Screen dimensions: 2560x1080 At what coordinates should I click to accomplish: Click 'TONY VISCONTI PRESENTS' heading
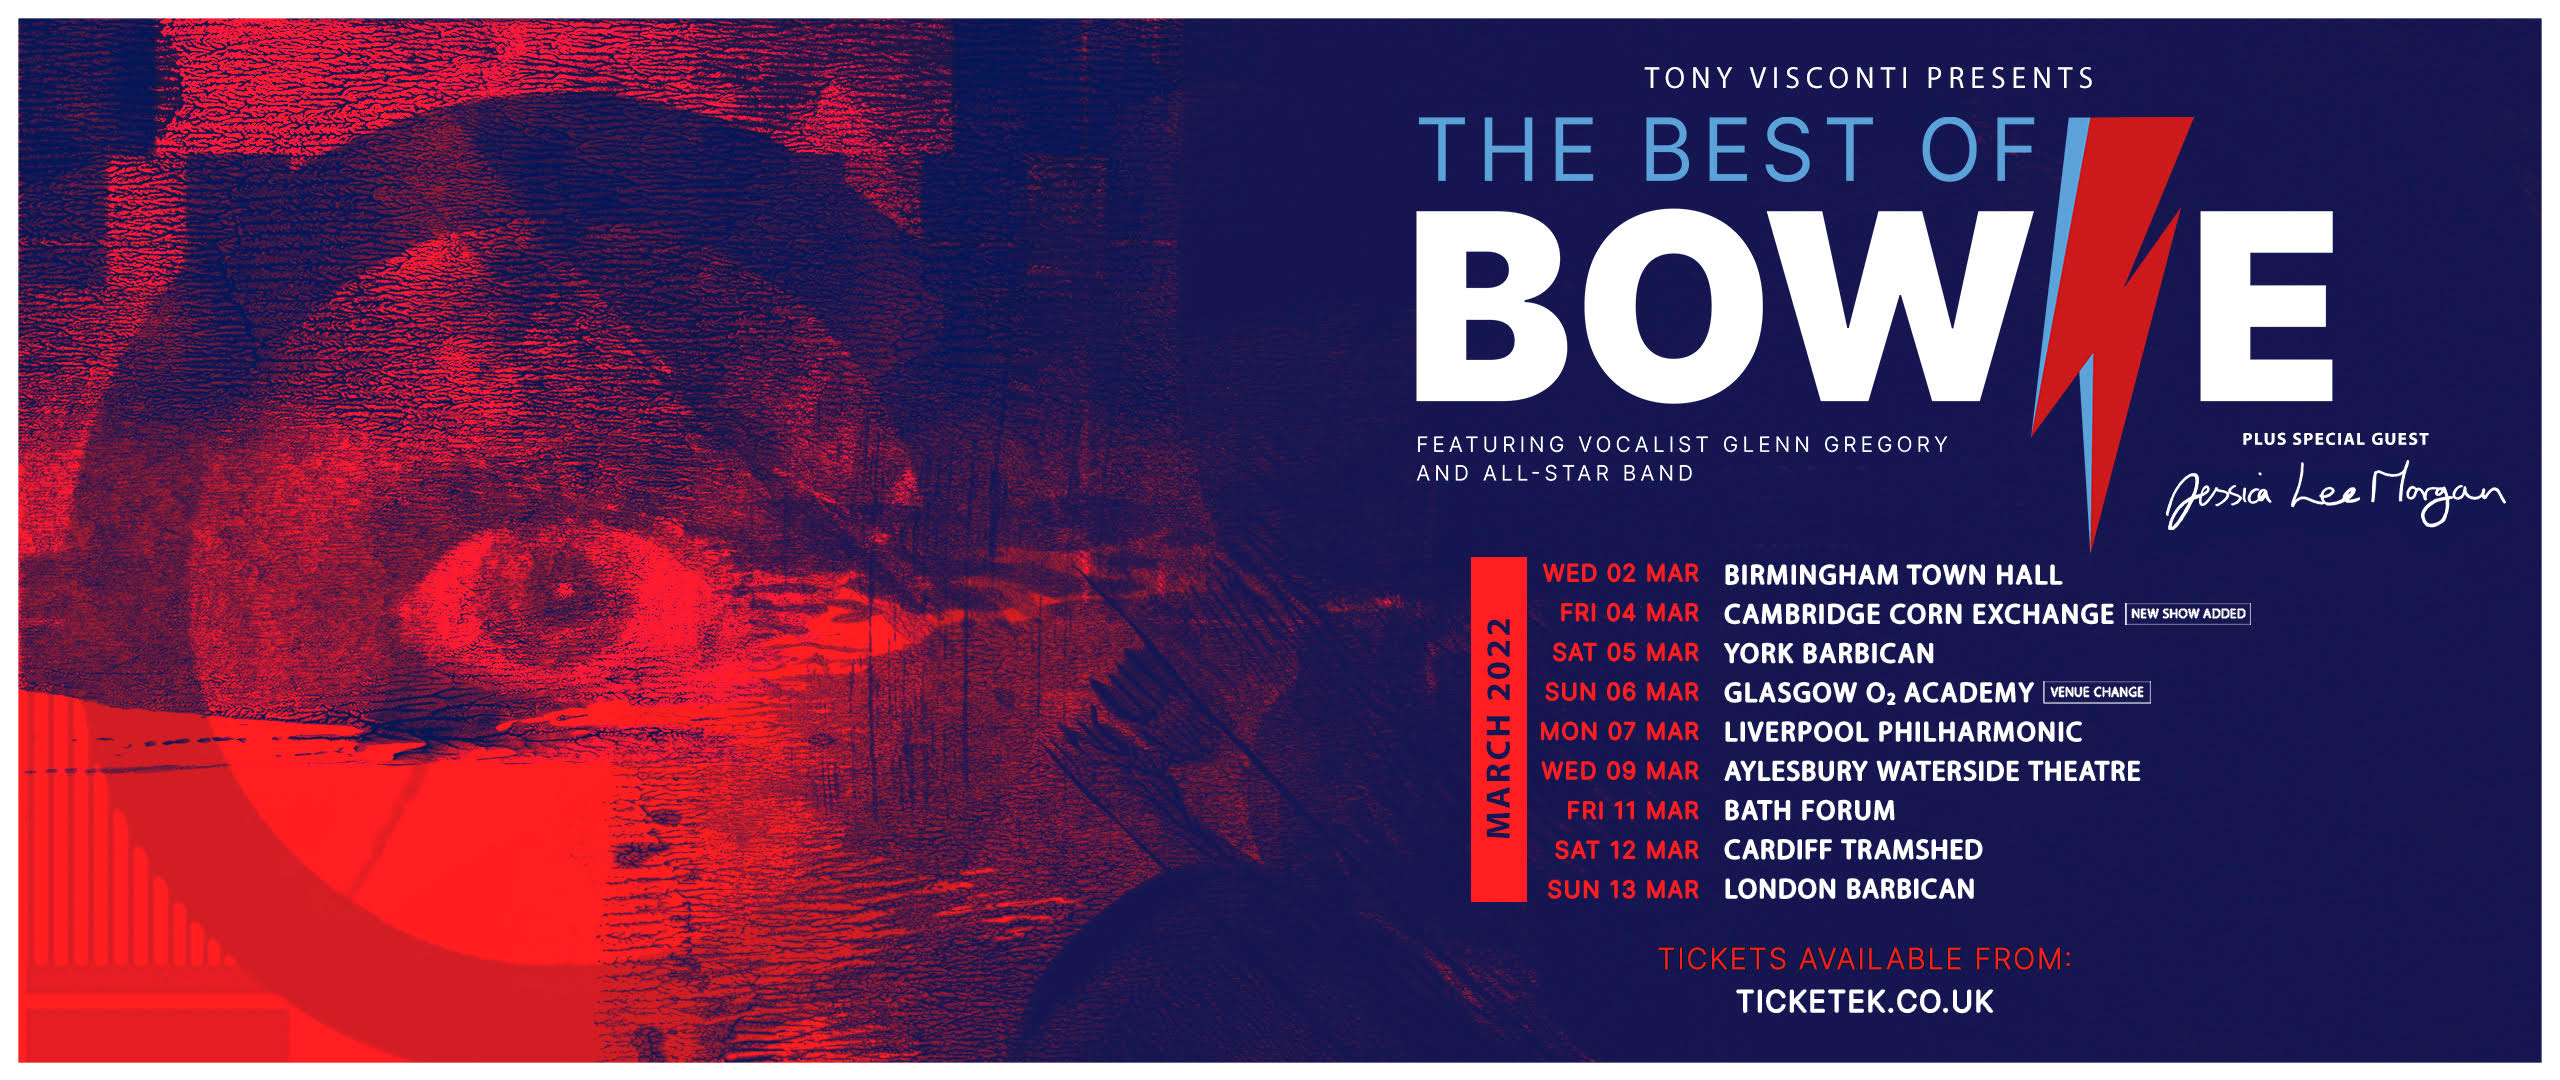(1869, 78)
